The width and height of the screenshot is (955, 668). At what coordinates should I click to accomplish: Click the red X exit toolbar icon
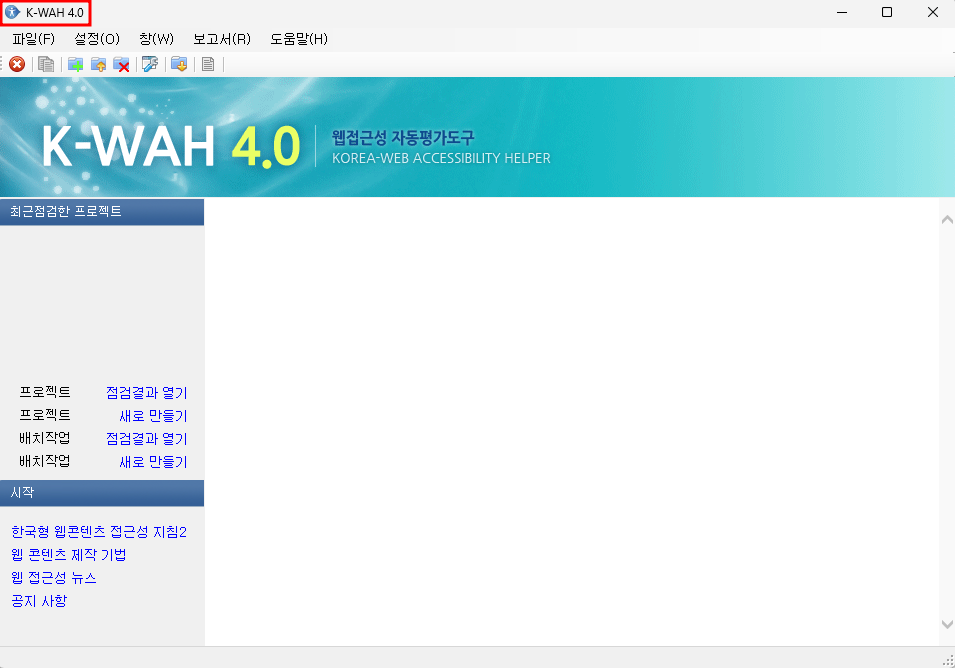pos(17,64)
